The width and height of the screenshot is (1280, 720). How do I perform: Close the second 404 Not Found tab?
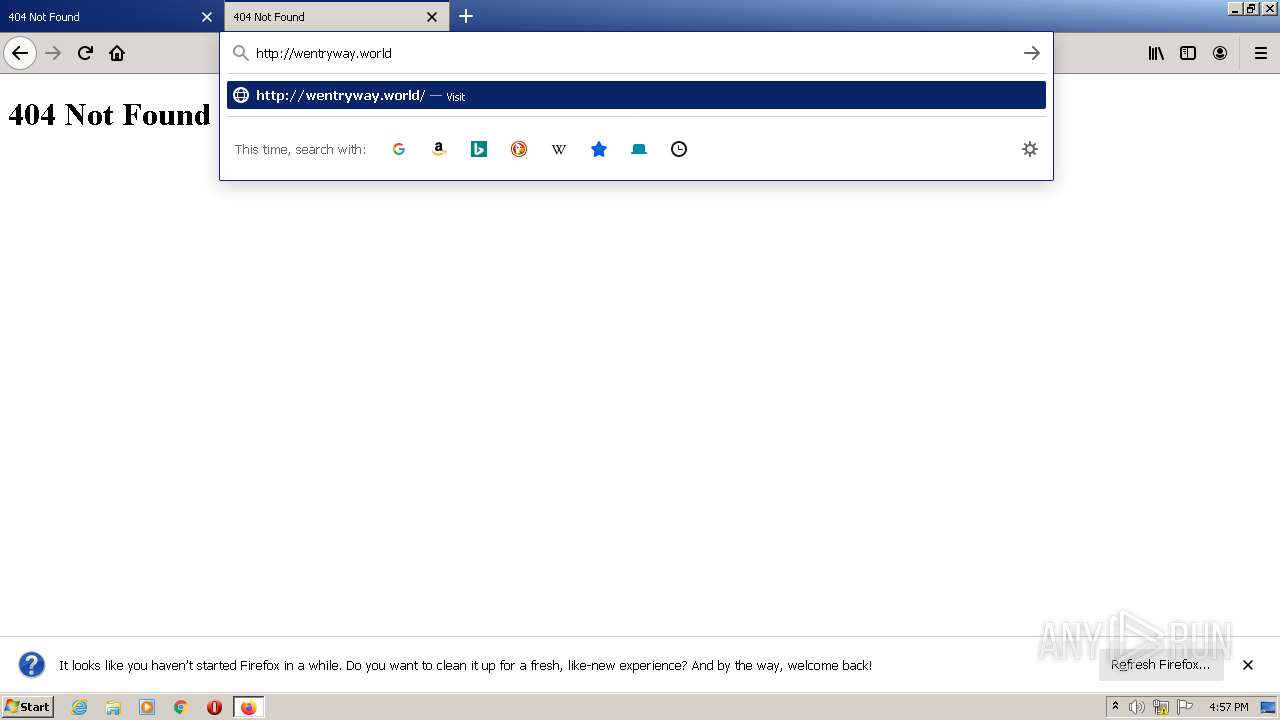(432, 17)
